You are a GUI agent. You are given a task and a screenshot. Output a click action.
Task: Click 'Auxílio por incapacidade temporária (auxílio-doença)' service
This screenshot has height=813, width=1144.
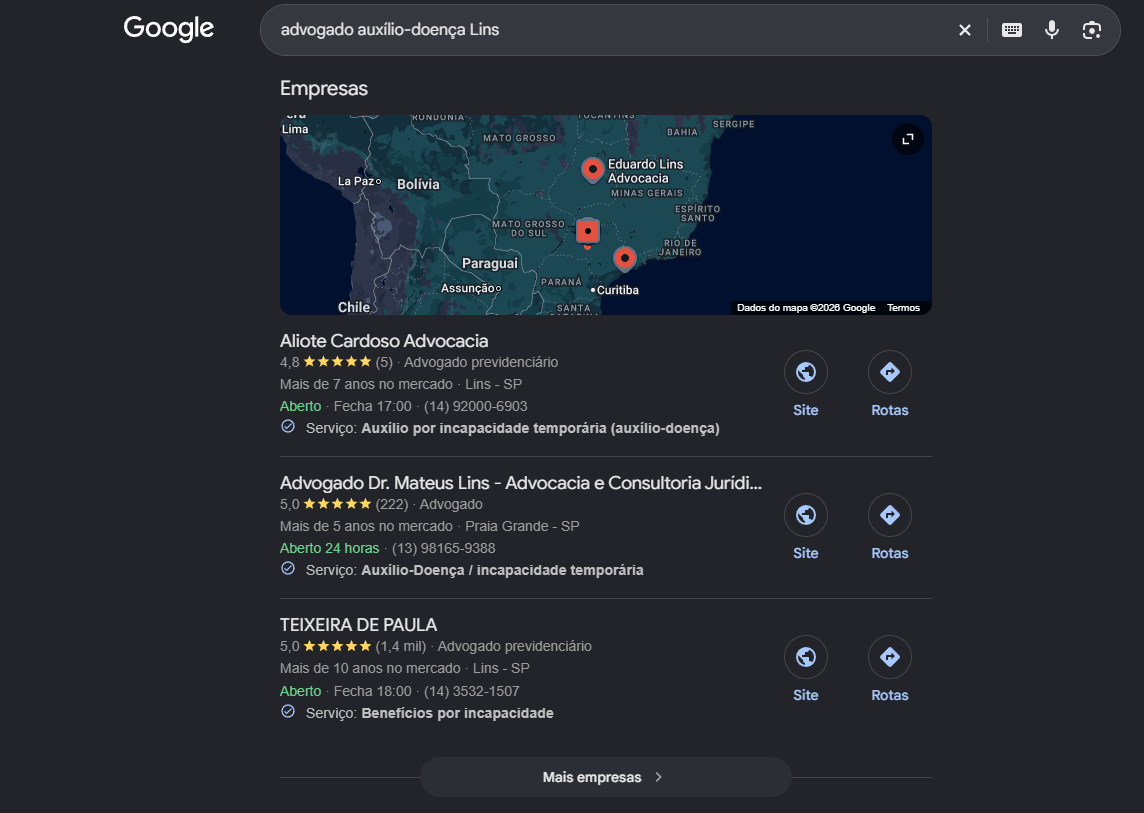541,428
